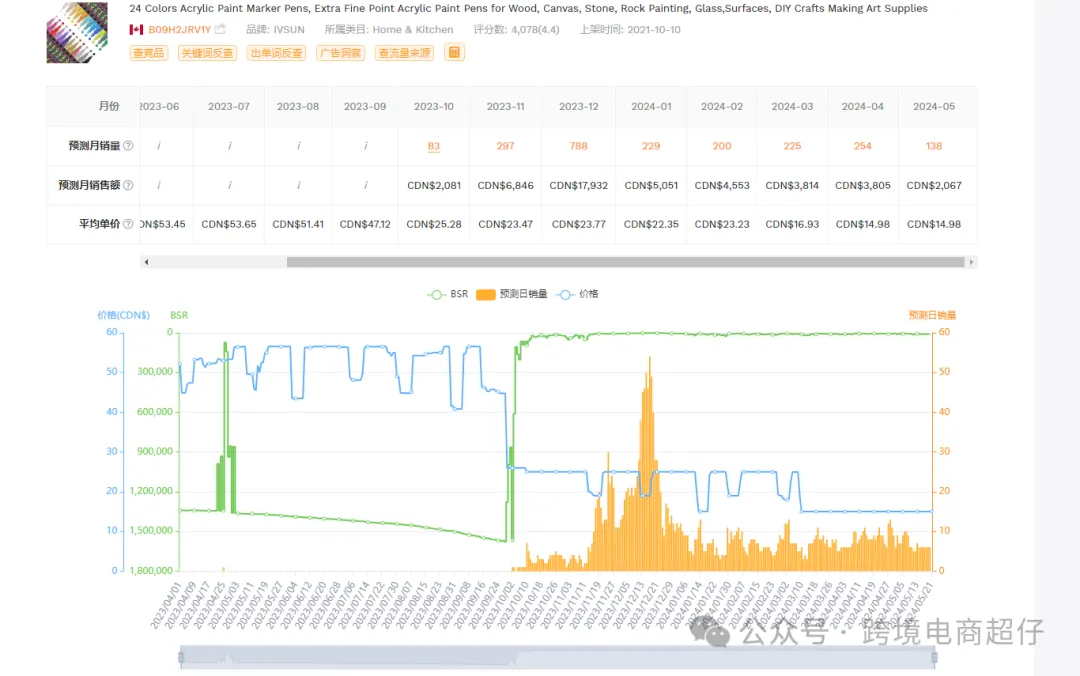This screenshot has height=676, width=1080.
Task: Click the paint marker product thumbnail
Action: pyautogui.click(x=77, y=32)
